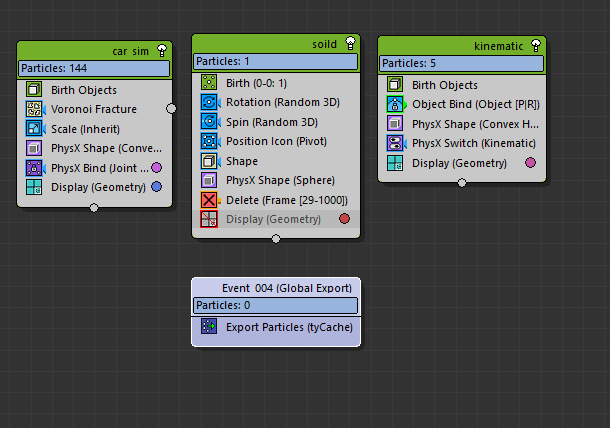Click the Scale (Inherit) operator icon
This screenshot has width=610, height=428.
pyautogui.click(x=34, y=128)
